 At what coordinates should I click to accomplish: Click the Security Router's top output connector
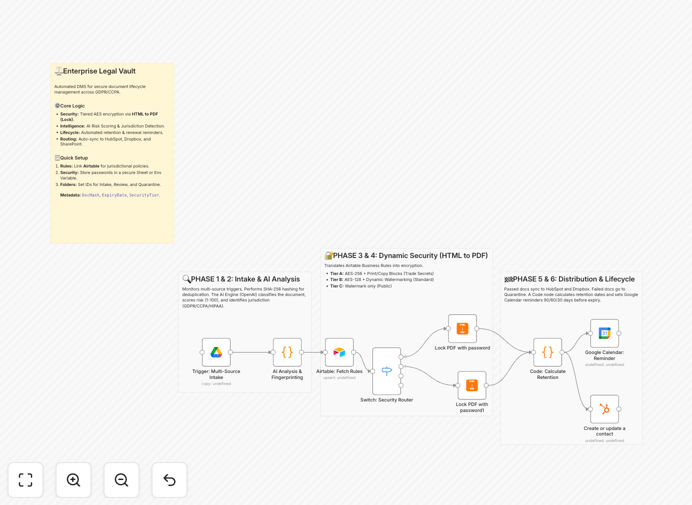(401, 357)
